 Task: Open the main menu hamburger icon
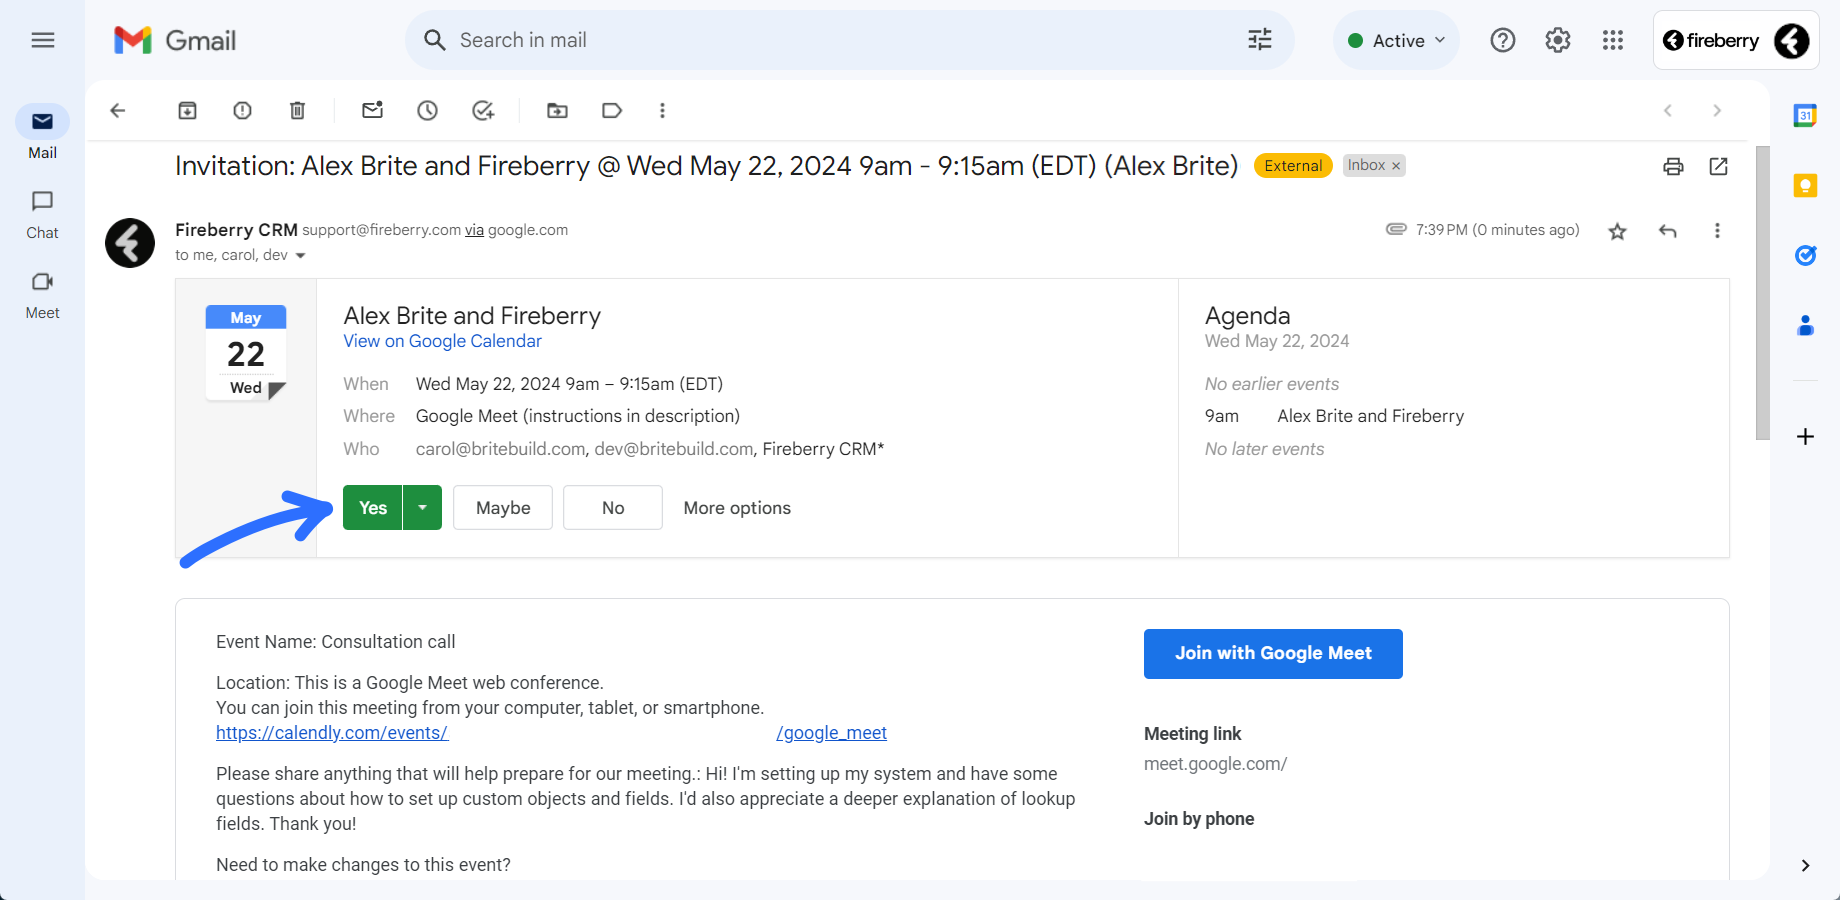(43, 40)
